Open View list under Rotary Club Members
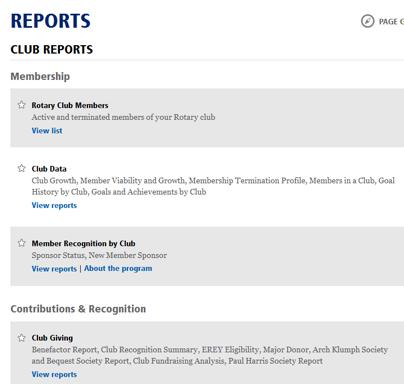The height and width of the screenshot is (384, 404). click(47, 131)
